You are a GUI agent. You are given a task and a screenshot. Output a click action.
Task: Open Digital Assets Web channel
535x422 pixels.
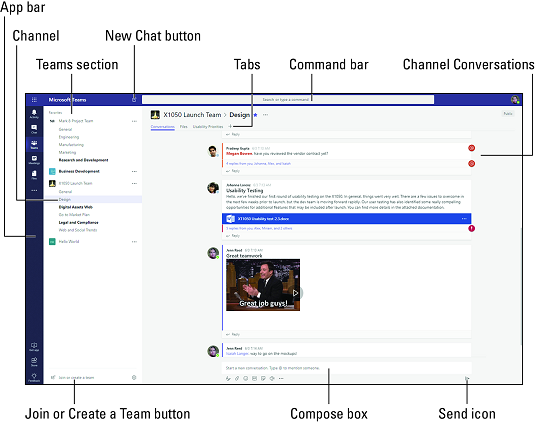pyautogui.click(x=75, y=207)
